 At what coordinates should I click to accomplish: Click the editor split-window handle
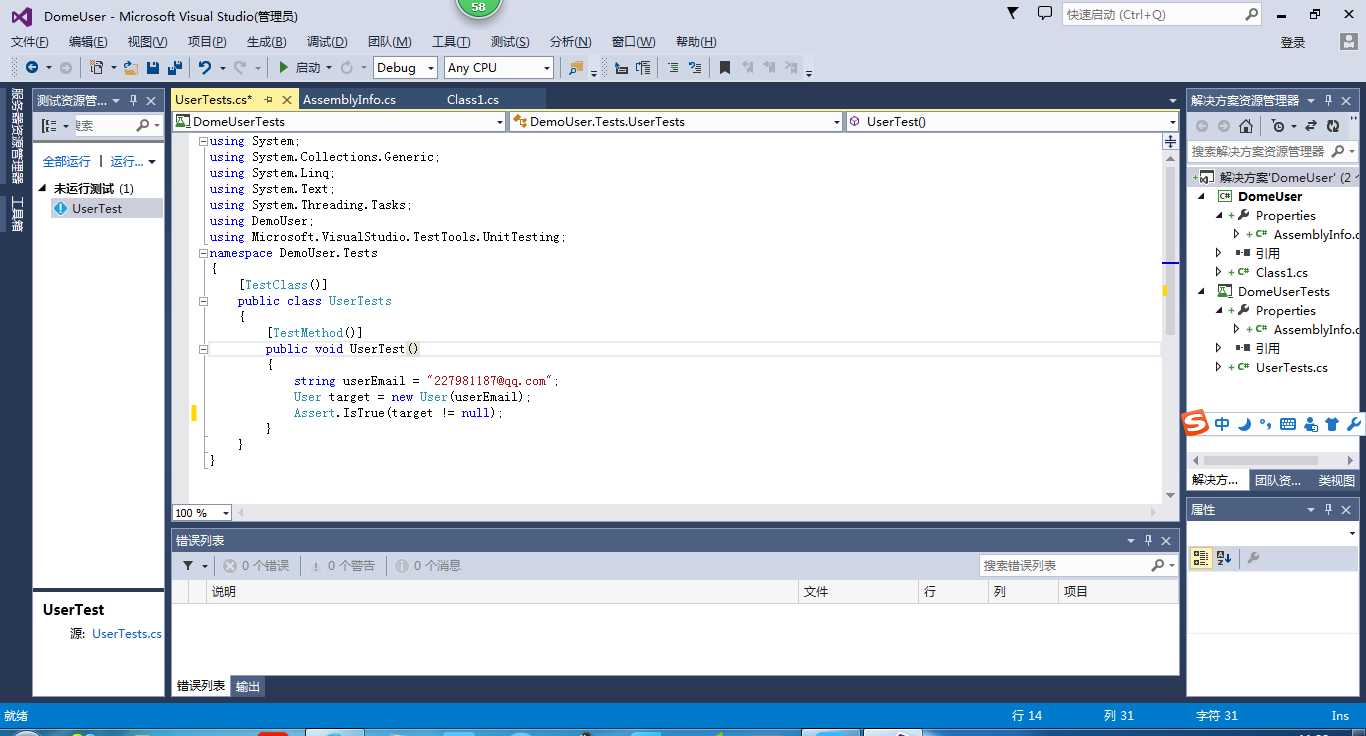coord(1170,142)
